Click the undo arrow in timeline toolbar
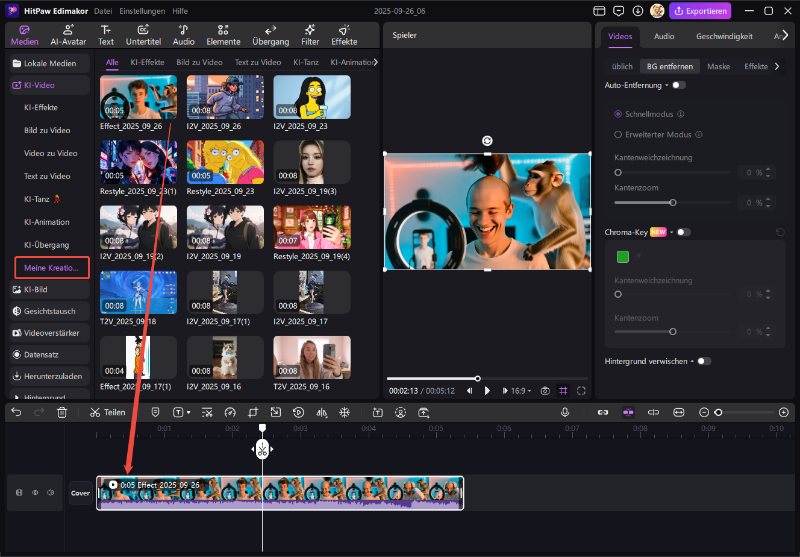 pyautogui.click(x=16, y=412)
